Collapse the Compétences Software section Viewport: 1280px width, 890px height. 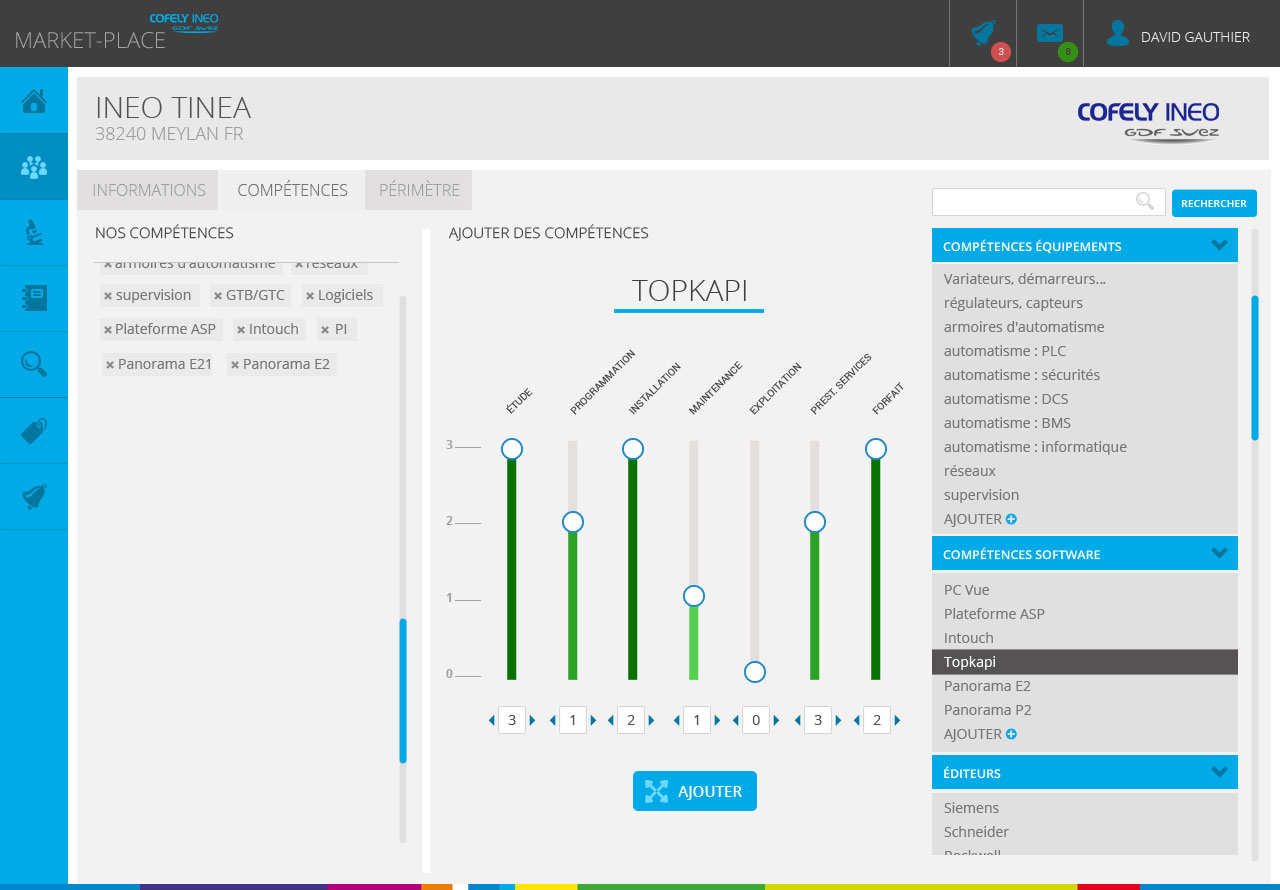(x=1219, y=553)
